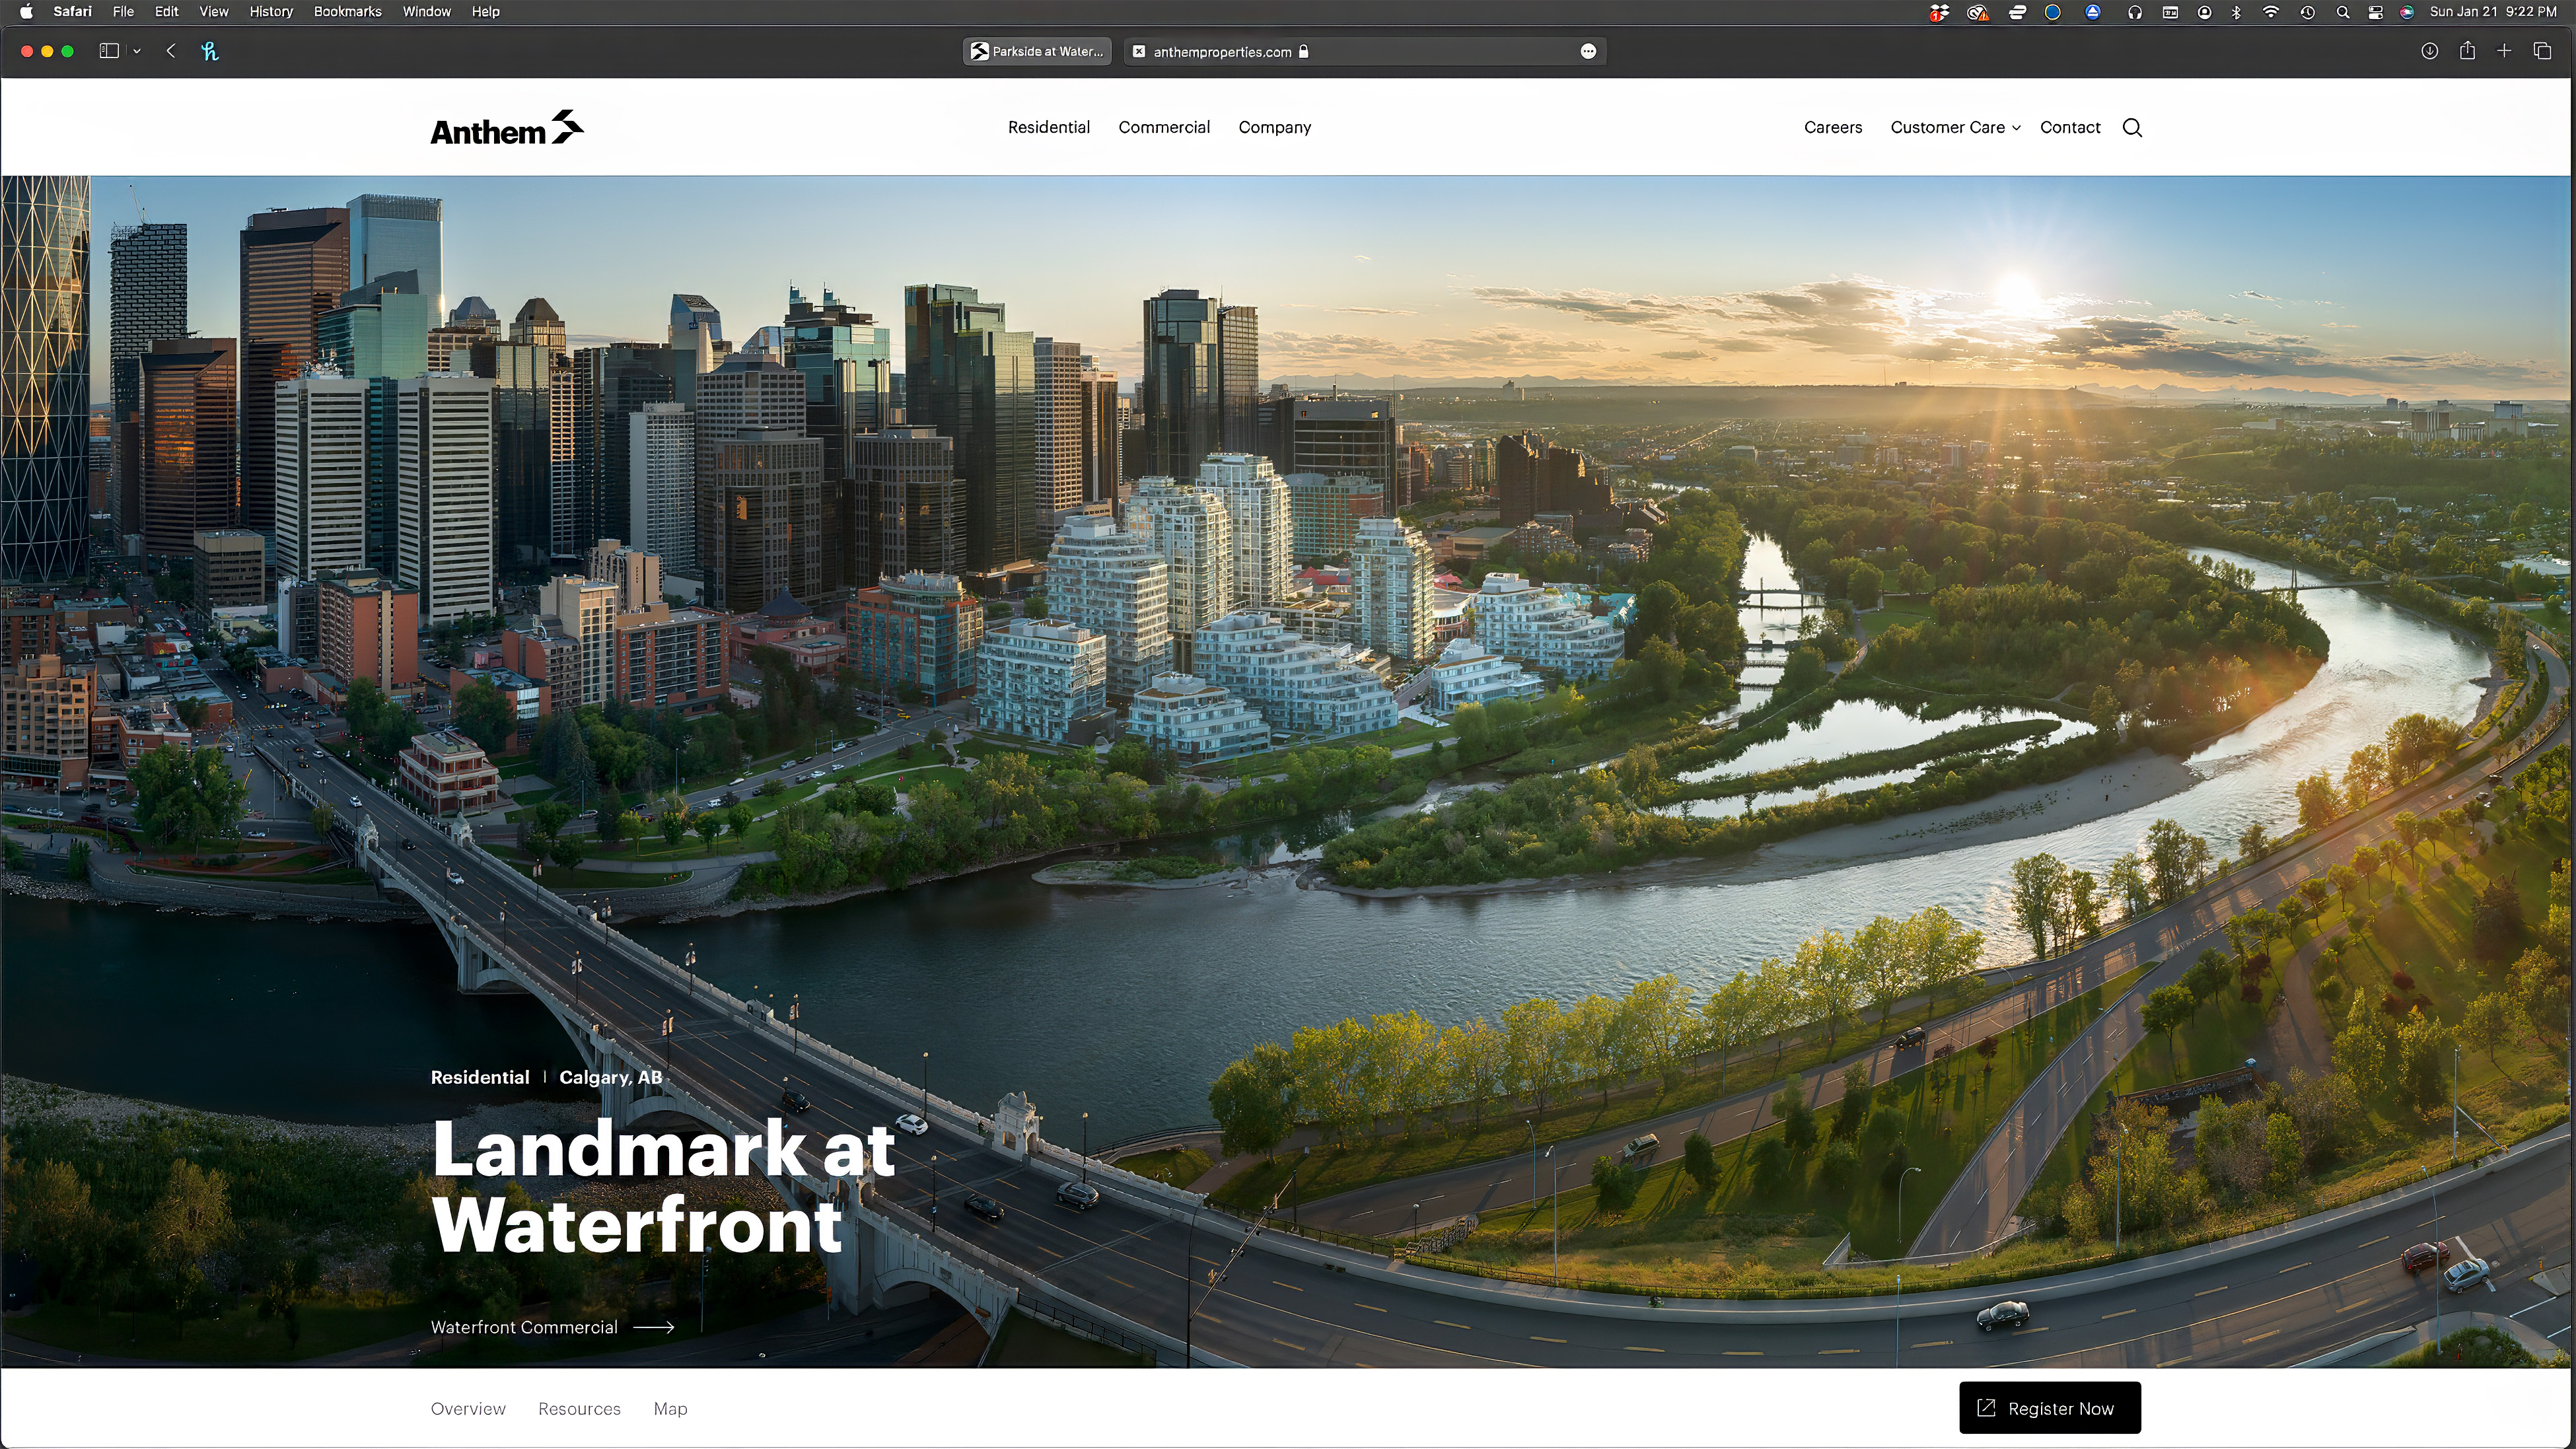Open the Window menu
The image size is (2576, 1449).
[x=426, y=12]
